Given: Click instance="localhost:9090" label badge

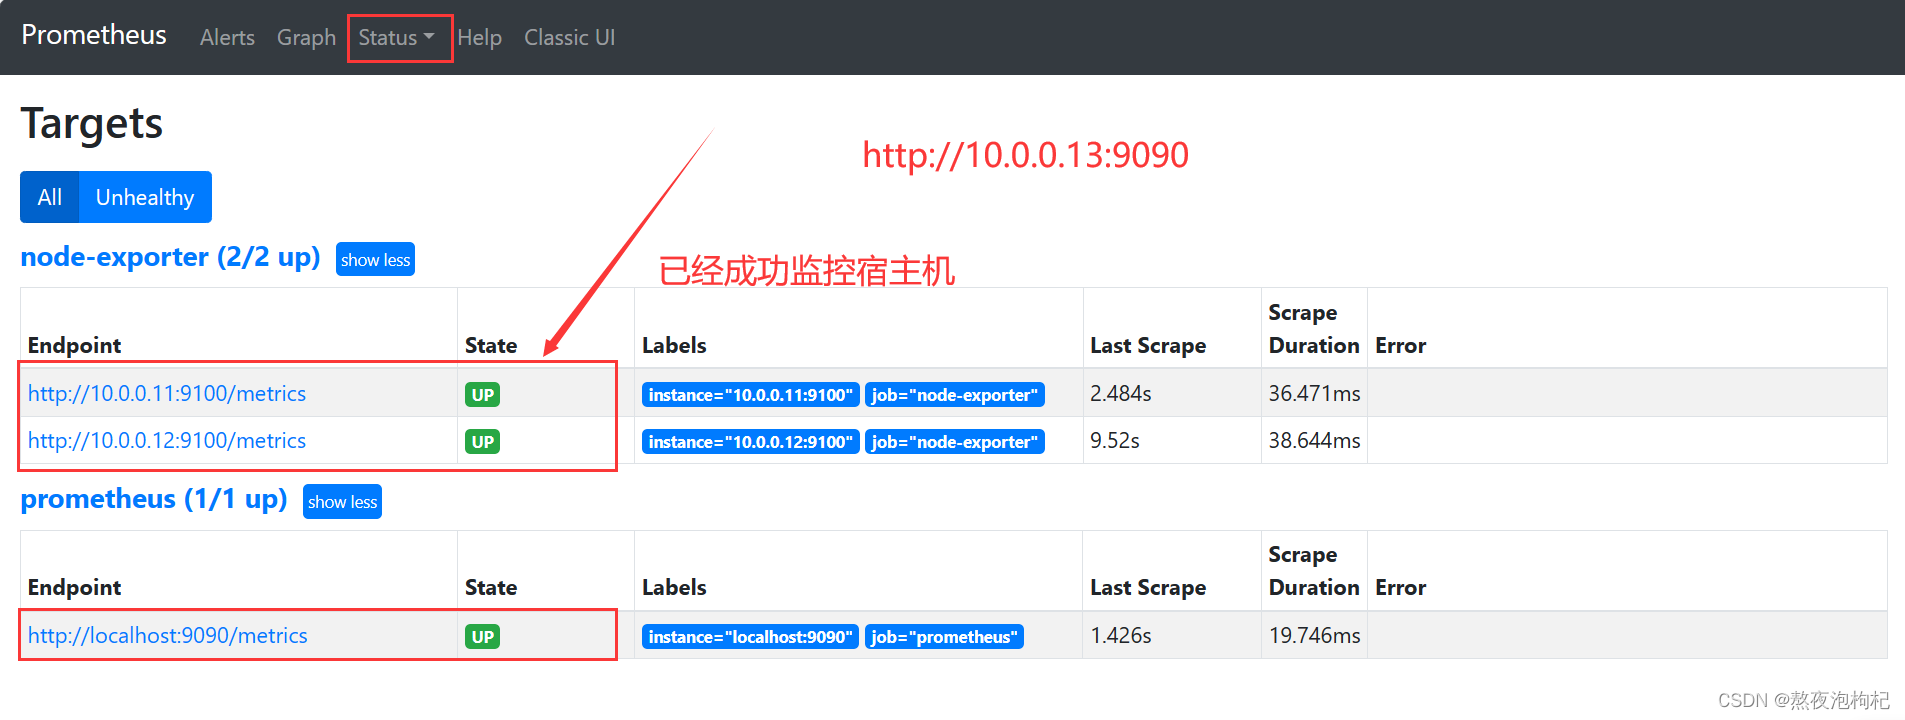Looking at the screenshot, I should coord(750,637).
